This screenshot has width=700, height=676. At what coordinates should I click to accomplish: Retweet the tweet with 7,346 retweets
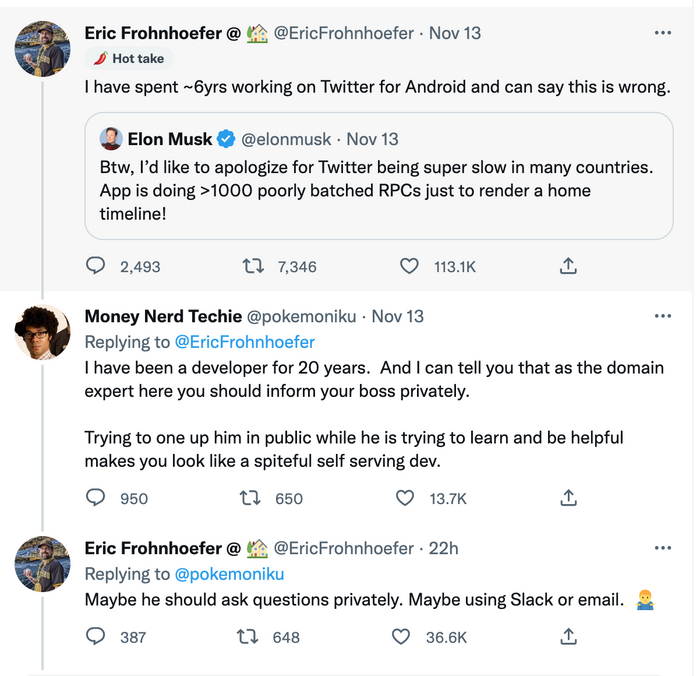tap(254, 266)
